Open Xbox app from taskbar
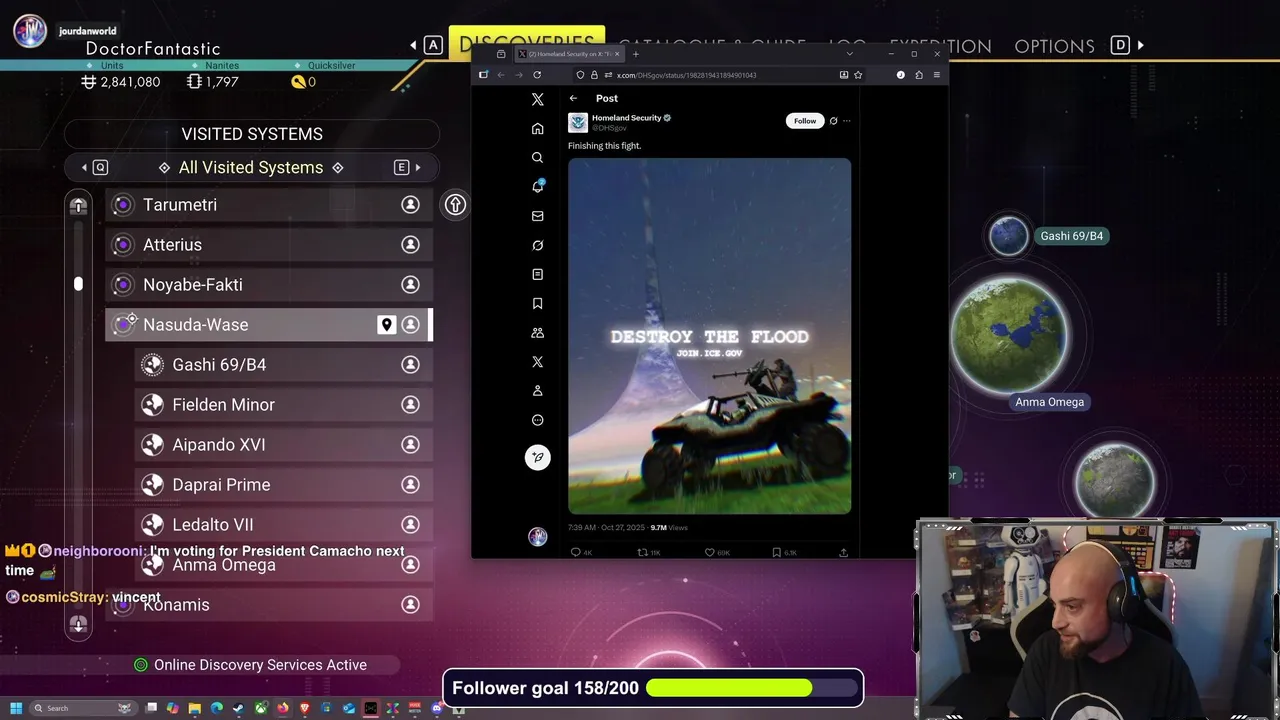The image size is (1280, 720). (x=261, y=708)
